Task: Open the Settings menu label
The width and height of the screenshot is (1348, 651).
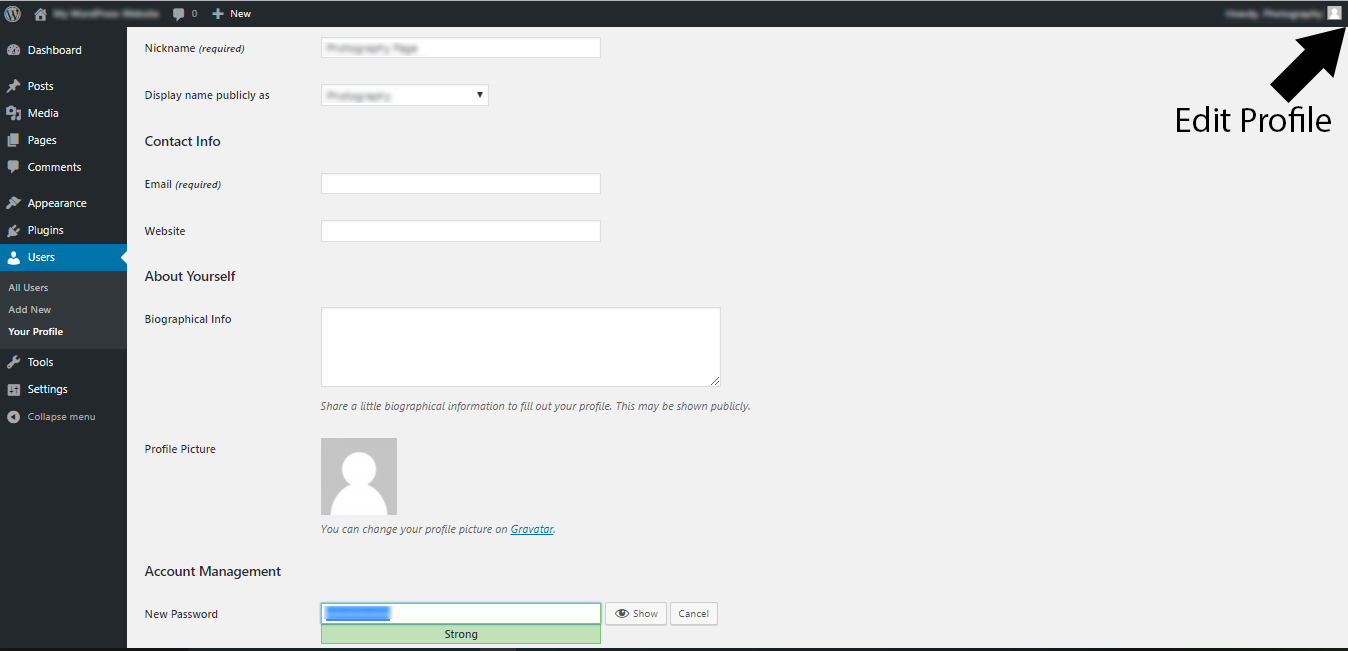Action: (x=48, y=389)
